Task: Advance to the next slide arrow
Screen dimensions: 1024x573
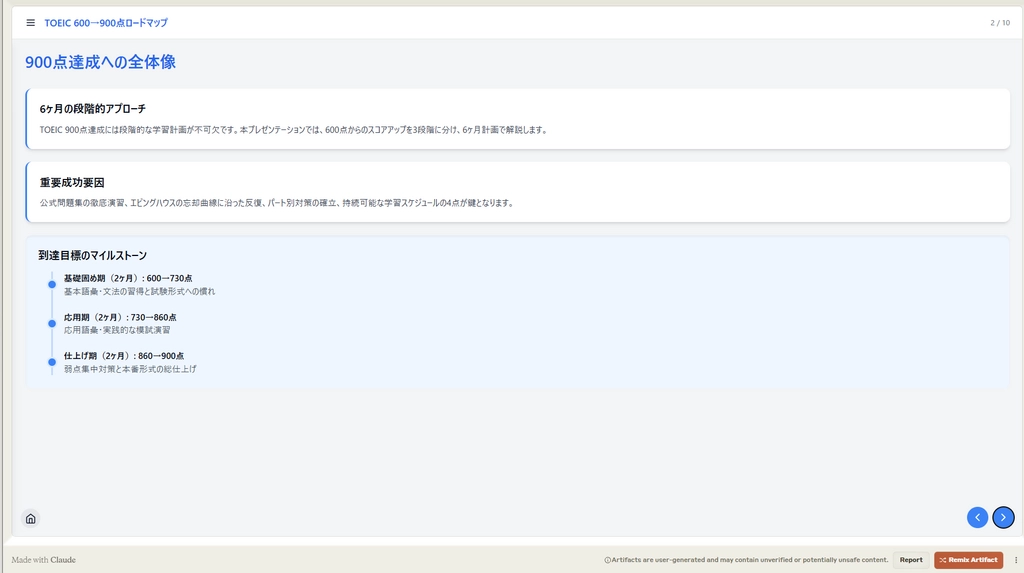Action: click(x=1003, y=517)
